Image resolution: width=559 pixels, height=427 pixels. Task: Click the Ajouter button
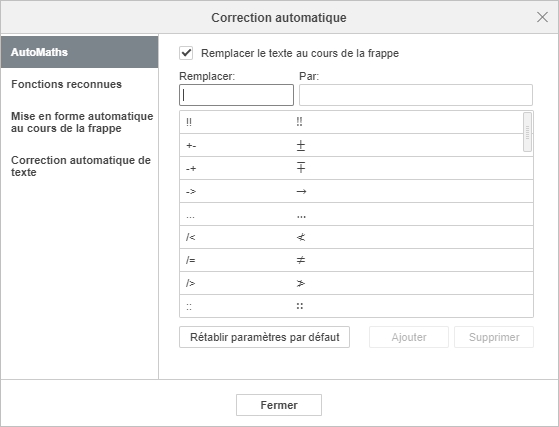409,337
